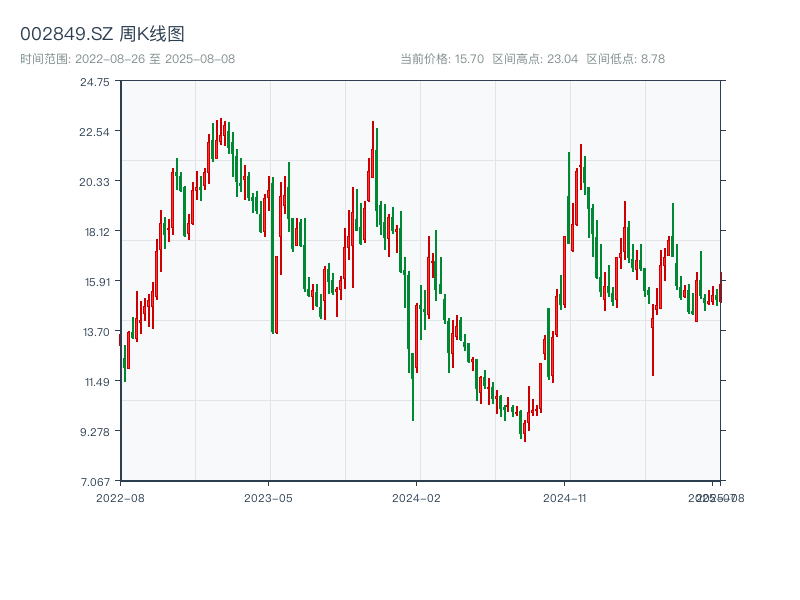
Task: Select the current price label 当前价格: 15.70
Action: click(x=442, y=59)
